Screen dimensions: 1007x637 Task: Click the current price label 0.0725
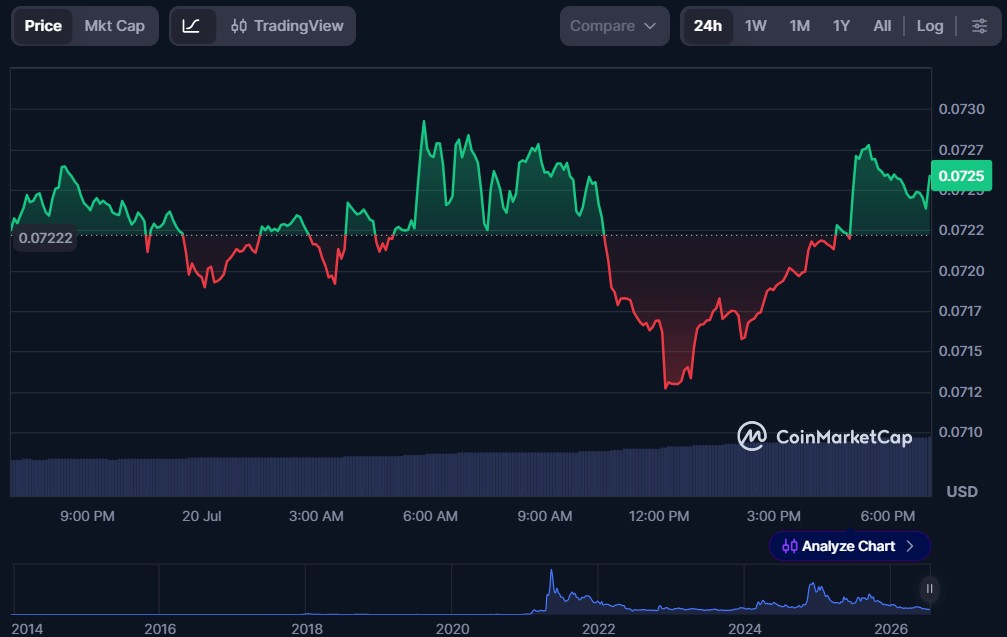click(x=961, y=176)
